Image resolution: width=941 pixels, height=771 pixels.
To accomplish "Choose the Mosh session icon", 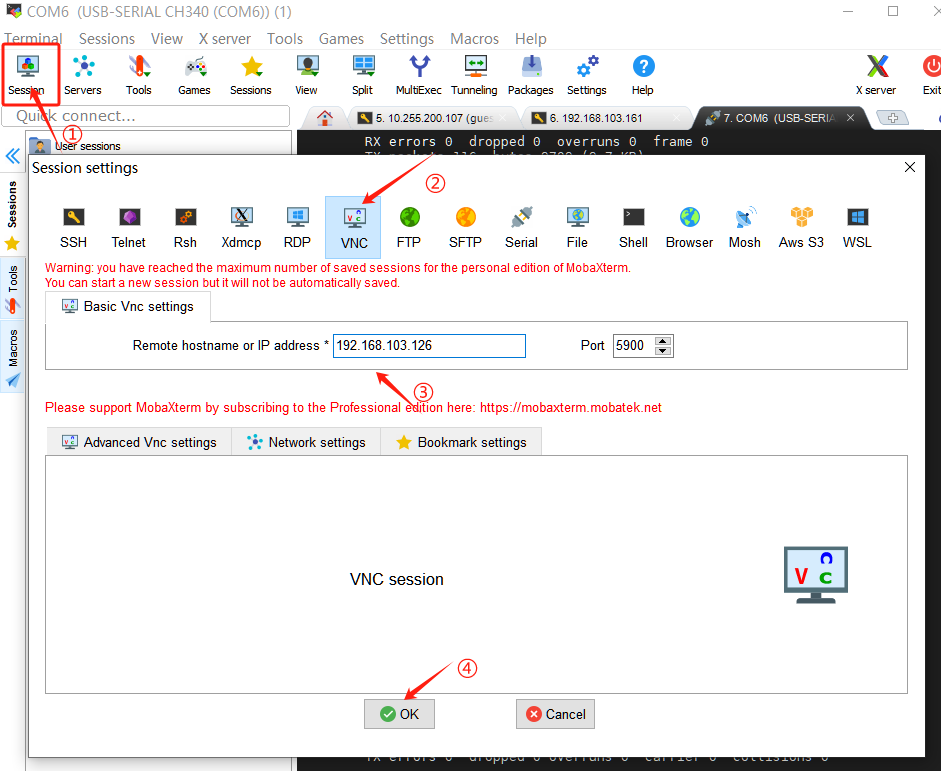I will (x=744, y=226).
